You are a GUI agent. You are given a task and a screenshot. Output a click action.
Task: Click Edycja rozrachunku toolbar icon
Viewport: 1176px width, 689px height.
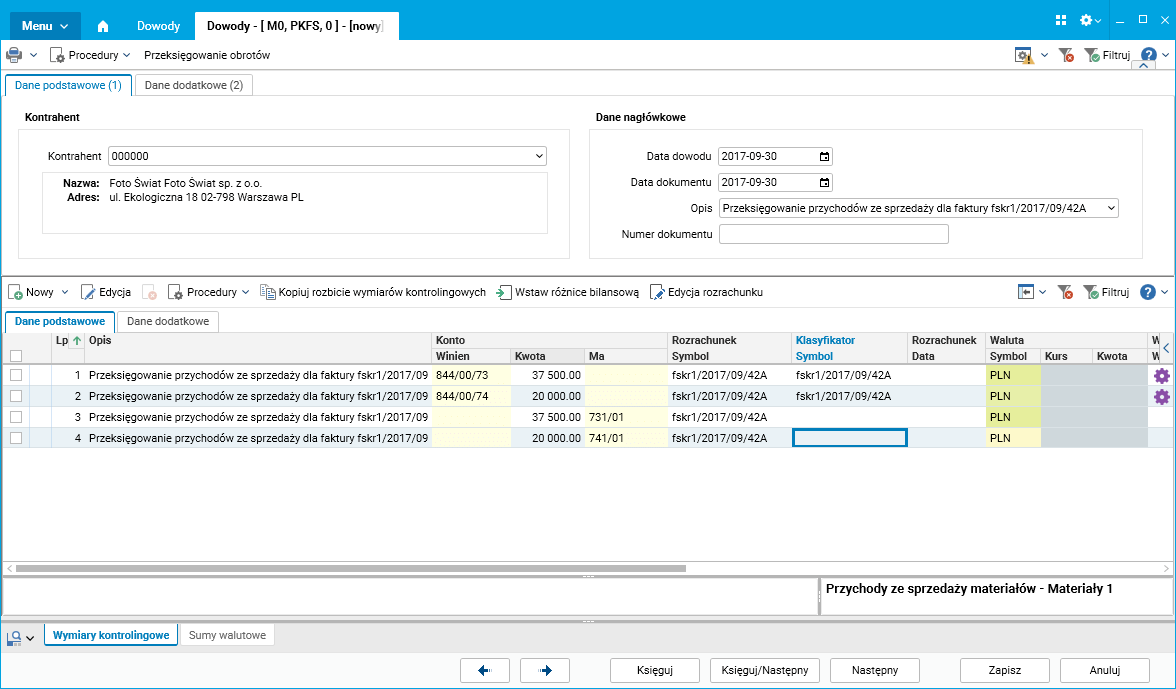point(657,292)
